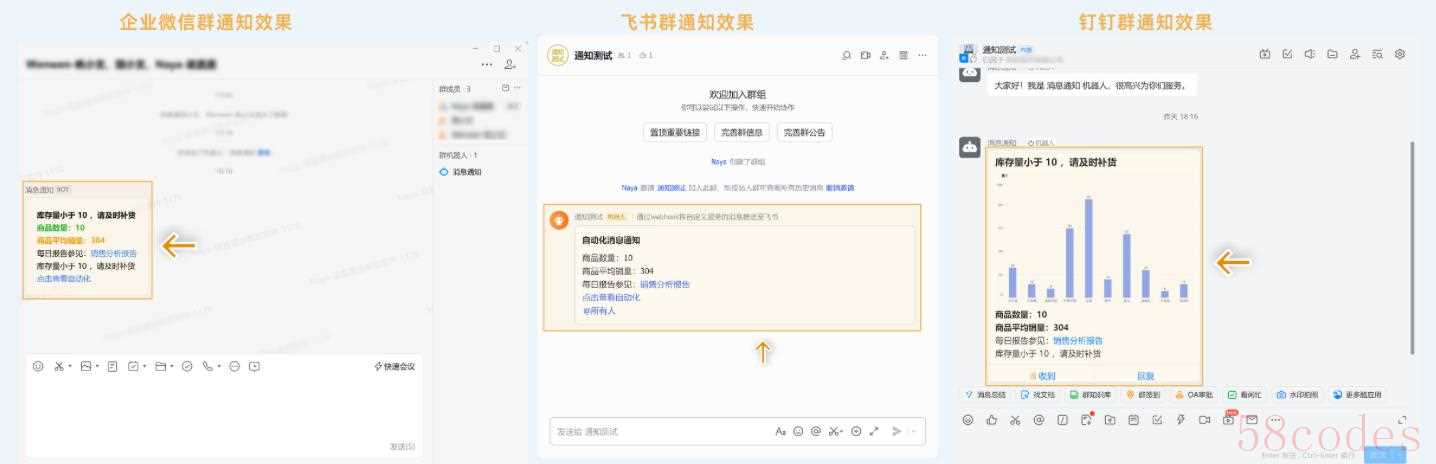Click the plus circle icon in Feishu input

click(x=856, y=431)
